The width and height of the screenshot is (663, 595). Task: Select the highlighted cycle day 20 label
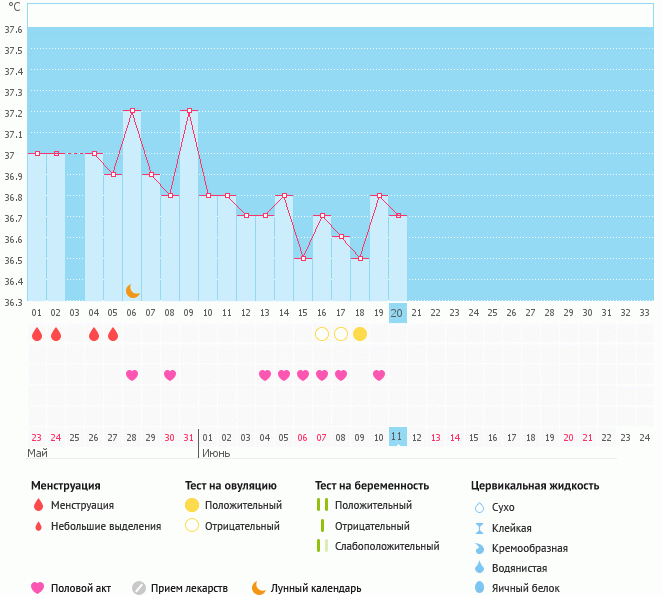(397, 313)
